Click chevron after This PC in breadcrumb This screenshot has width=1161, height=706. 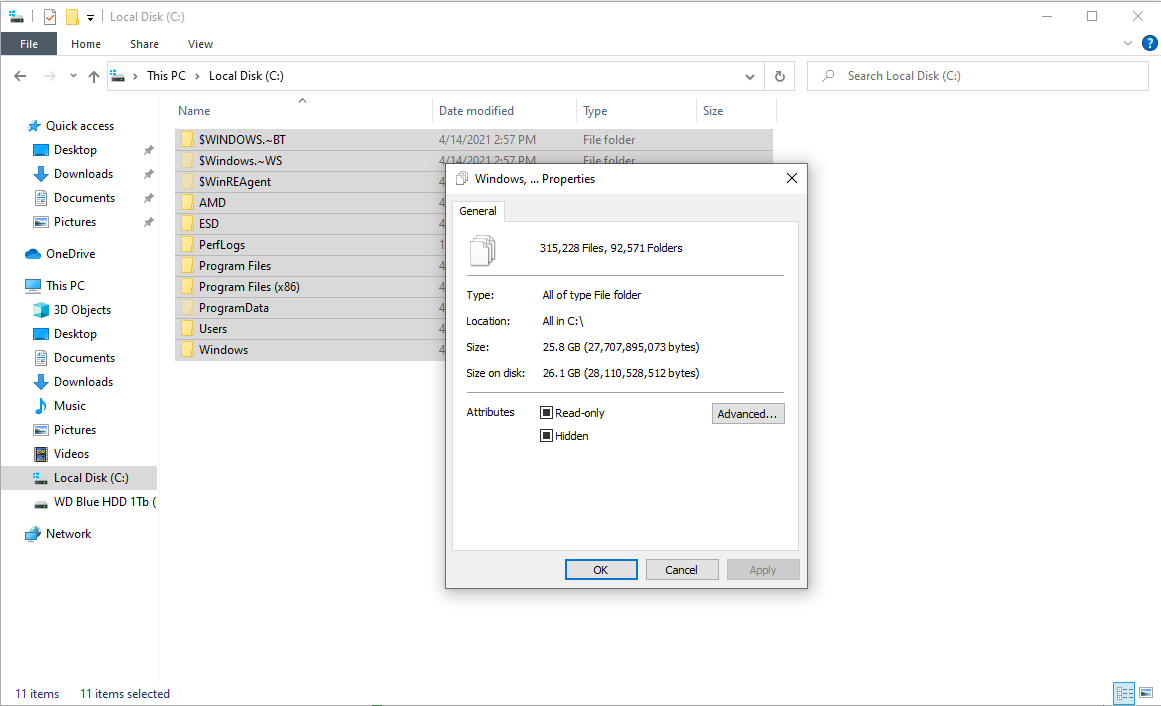point(197,76)
